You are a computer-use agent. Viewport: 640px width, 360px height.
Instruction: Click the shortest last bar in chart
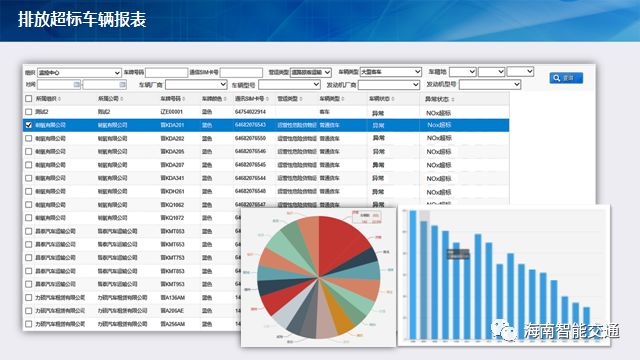[x=587, y=323]
